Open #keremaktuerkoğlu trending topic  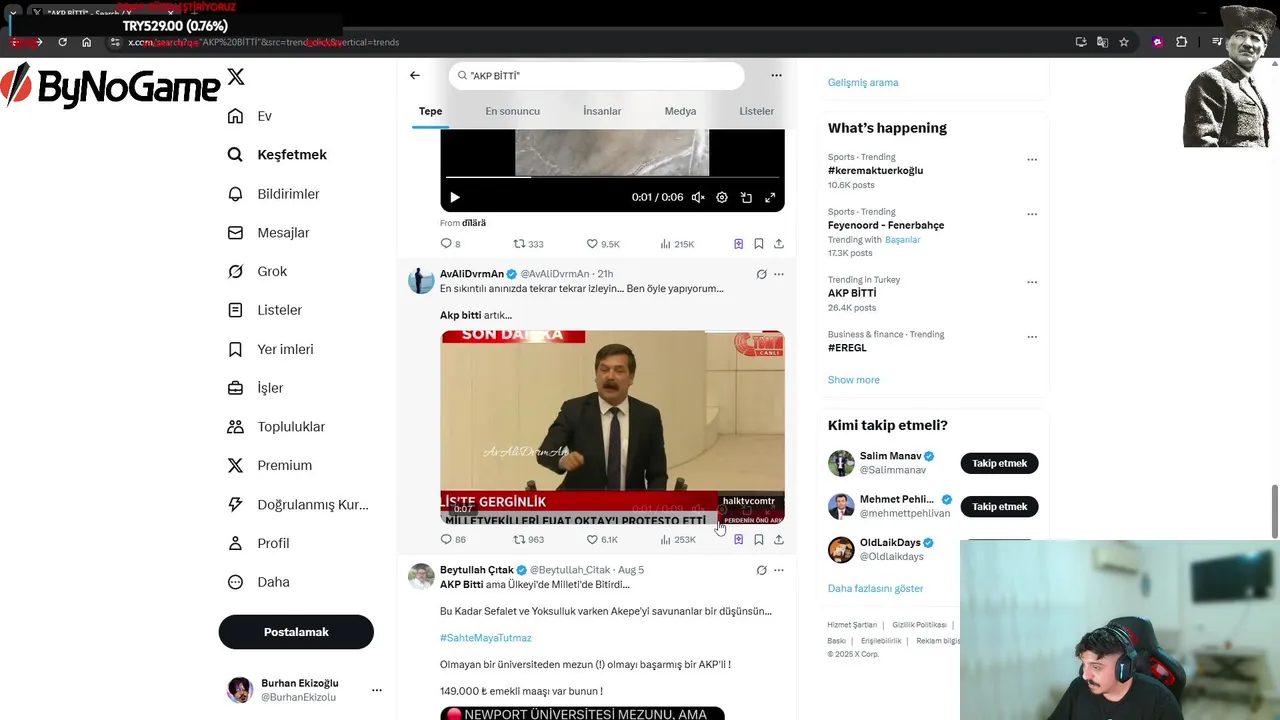[875, 170]
